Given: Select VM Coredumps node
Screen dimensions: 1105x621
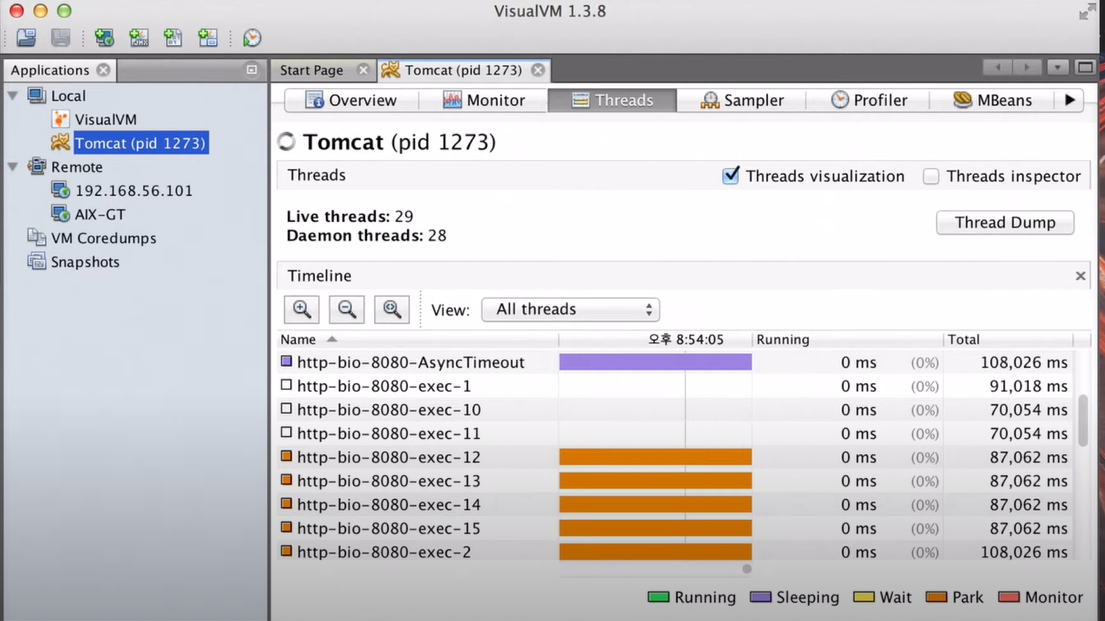Looking at the screenshot, I should click(x=104, y=238).
